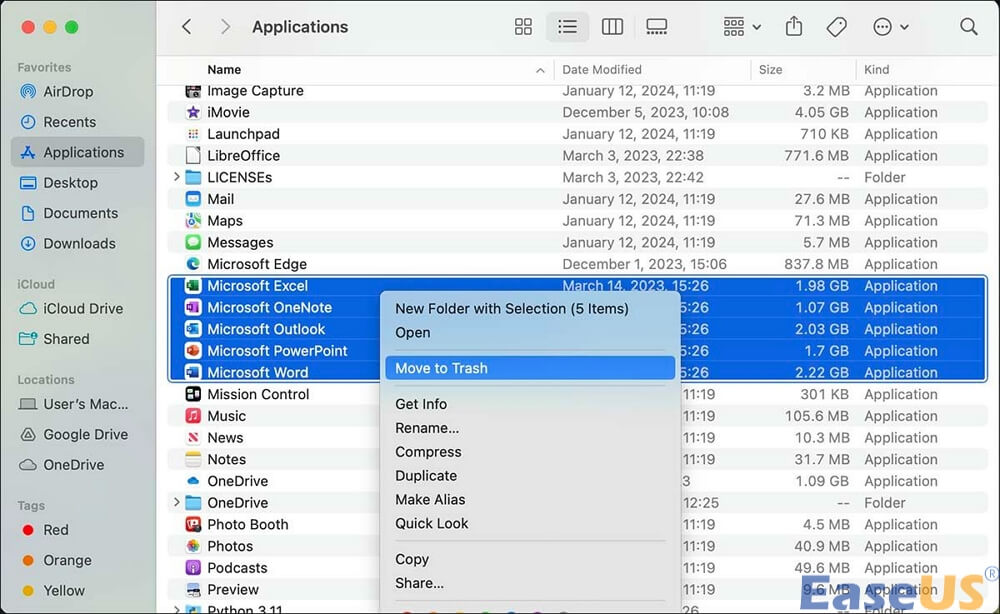Viewport: 1000px width, 614px height.
Task: Switch to icon grid view
Action: point(523,27)
